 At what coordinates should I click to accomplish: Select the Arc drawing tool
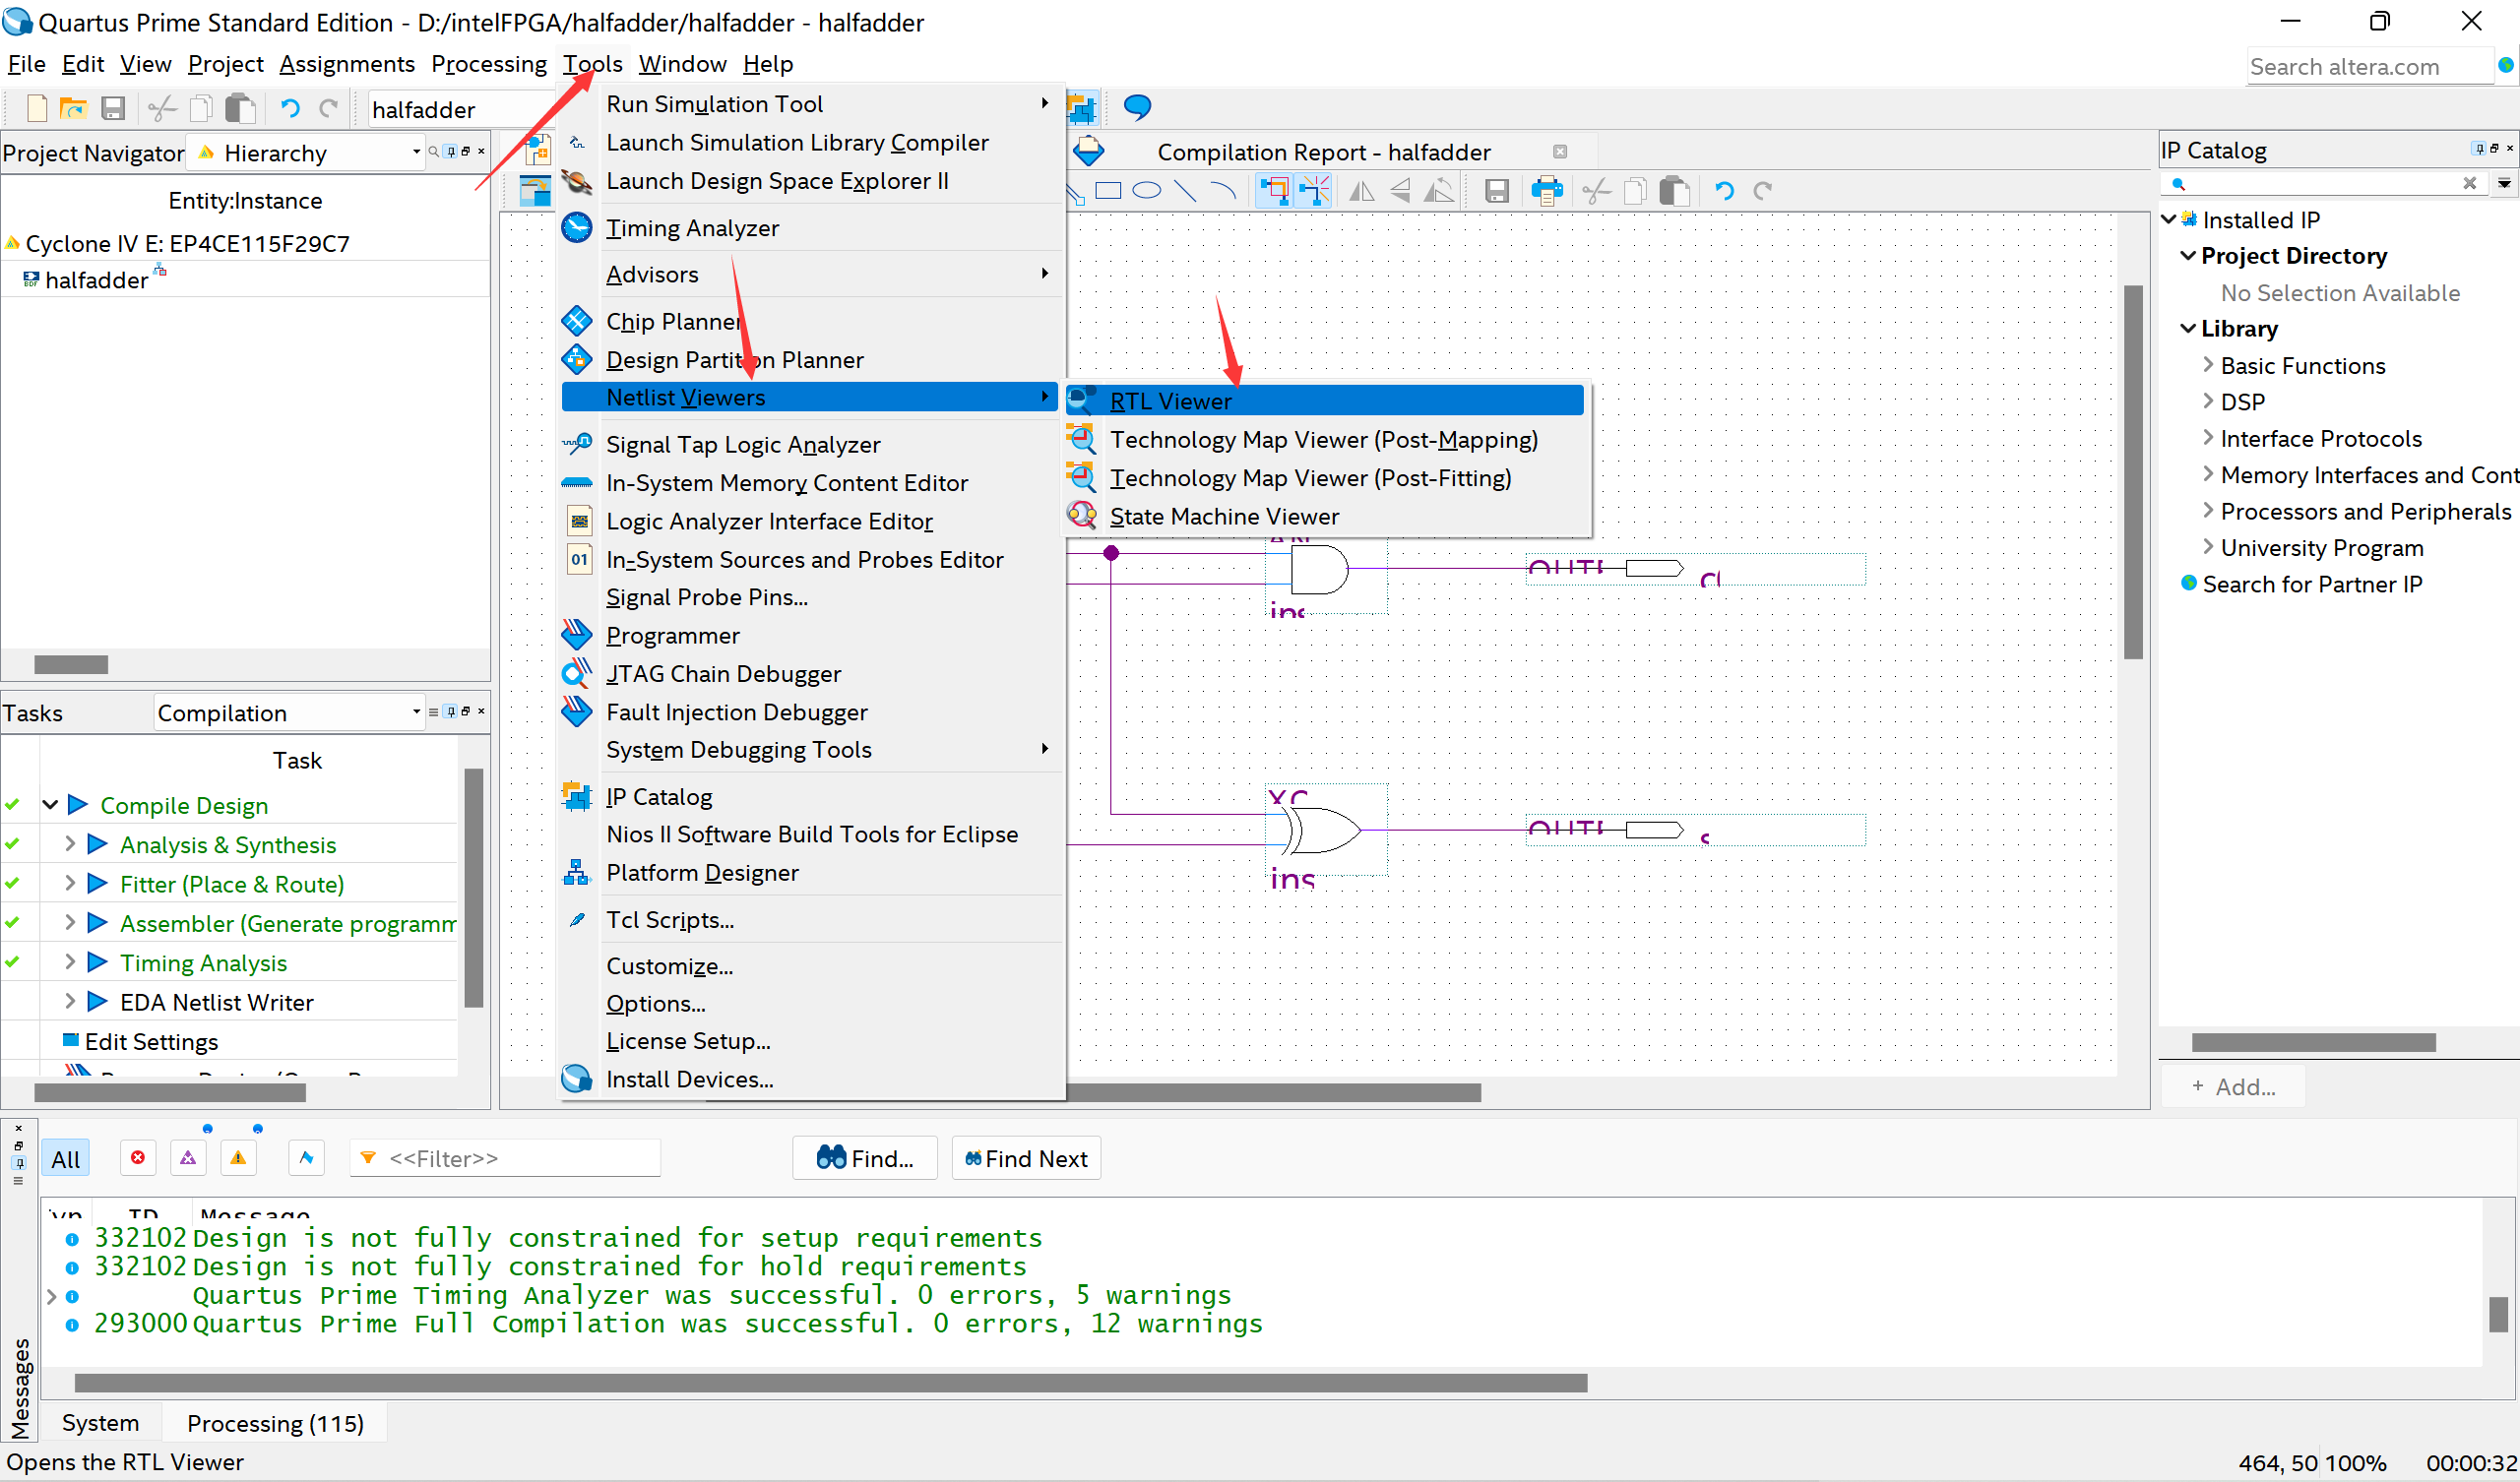pyautogui.click(x=1222, y=190)
